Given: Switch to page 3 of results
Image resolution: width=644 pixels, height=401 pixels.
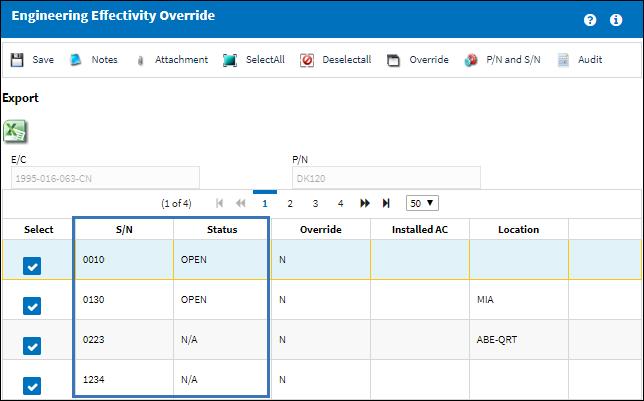Looking at the screenshot, I should [315, 203].
